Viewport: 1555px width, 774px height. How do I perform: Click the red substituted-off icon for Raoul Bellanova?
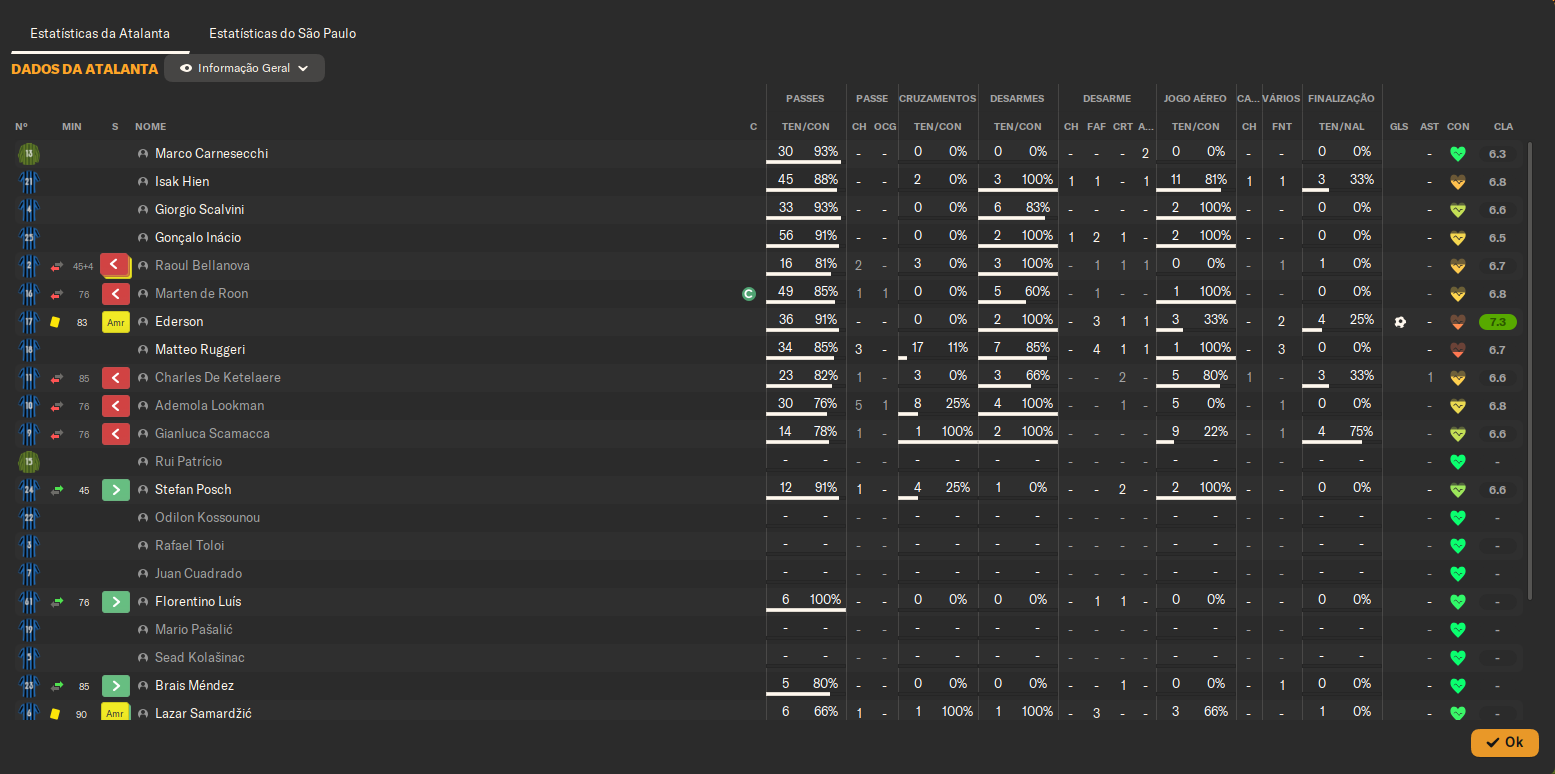[x=116, y=266]
